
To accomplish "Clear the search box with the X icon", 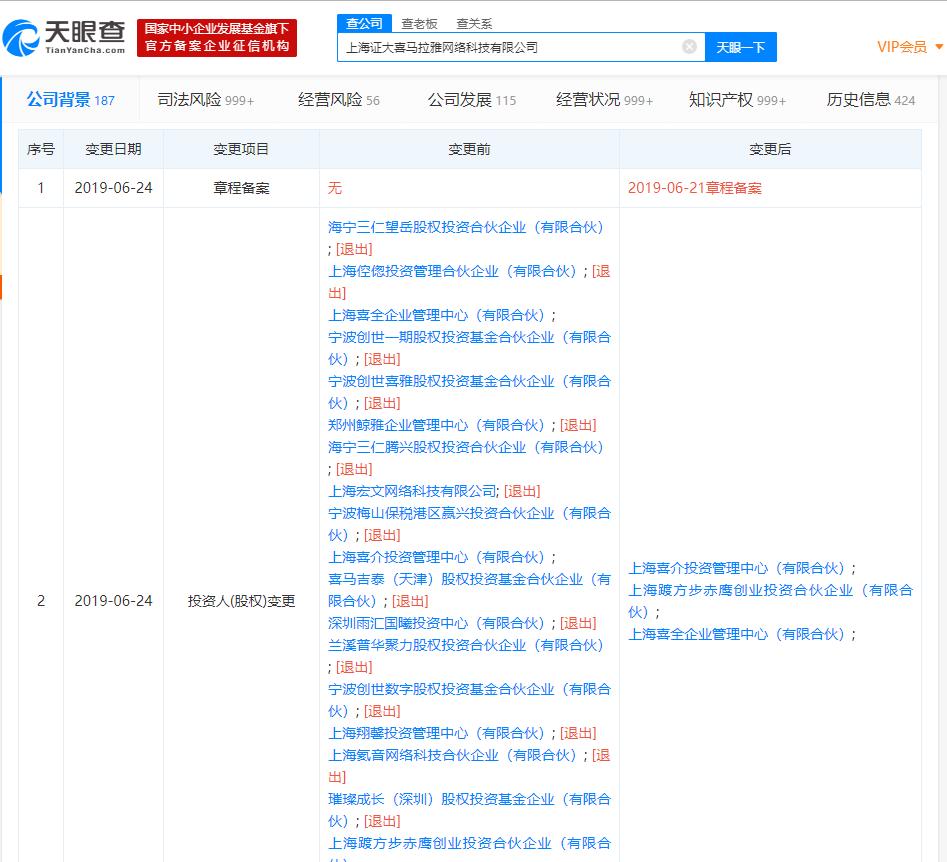I will [689, 46].
